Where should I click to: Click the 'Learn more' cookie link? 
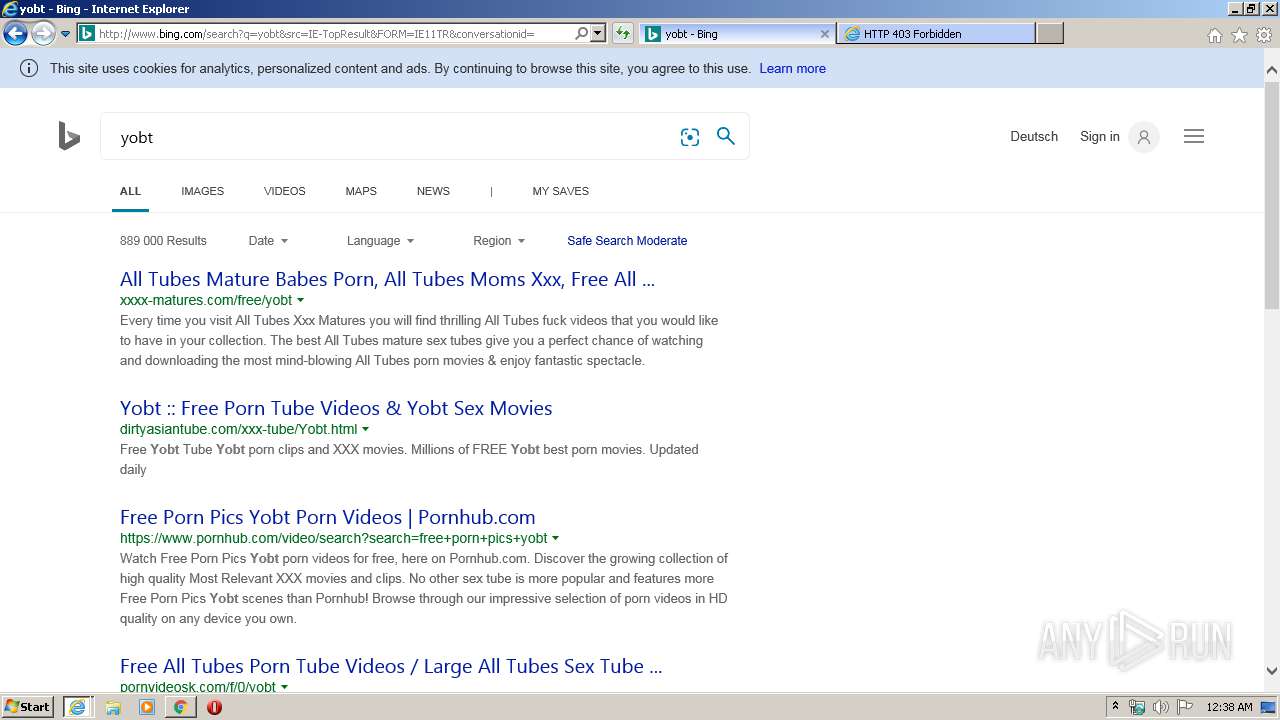tap(792, 69)
